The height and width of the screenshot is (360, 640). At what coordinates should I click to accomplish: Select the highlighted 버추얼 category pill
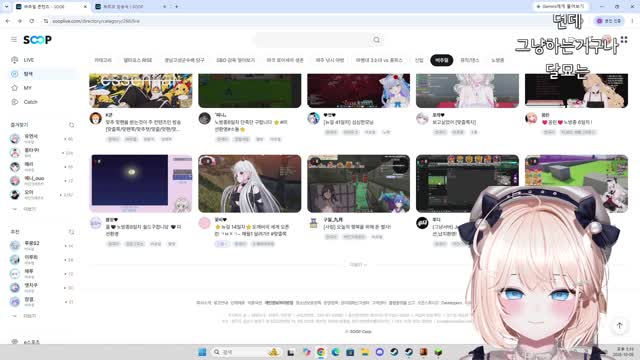[442, 60]
